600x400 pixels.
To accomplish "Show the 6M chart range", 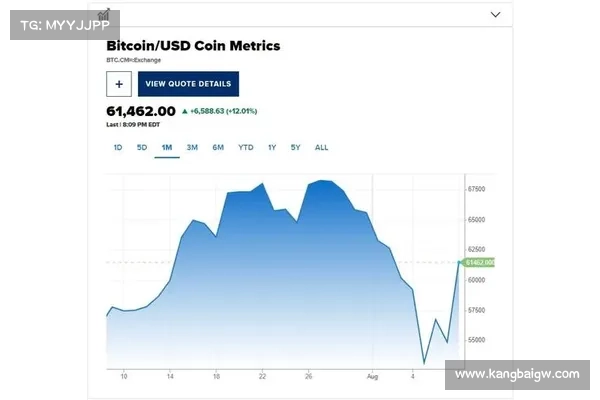I will point(218,147).
